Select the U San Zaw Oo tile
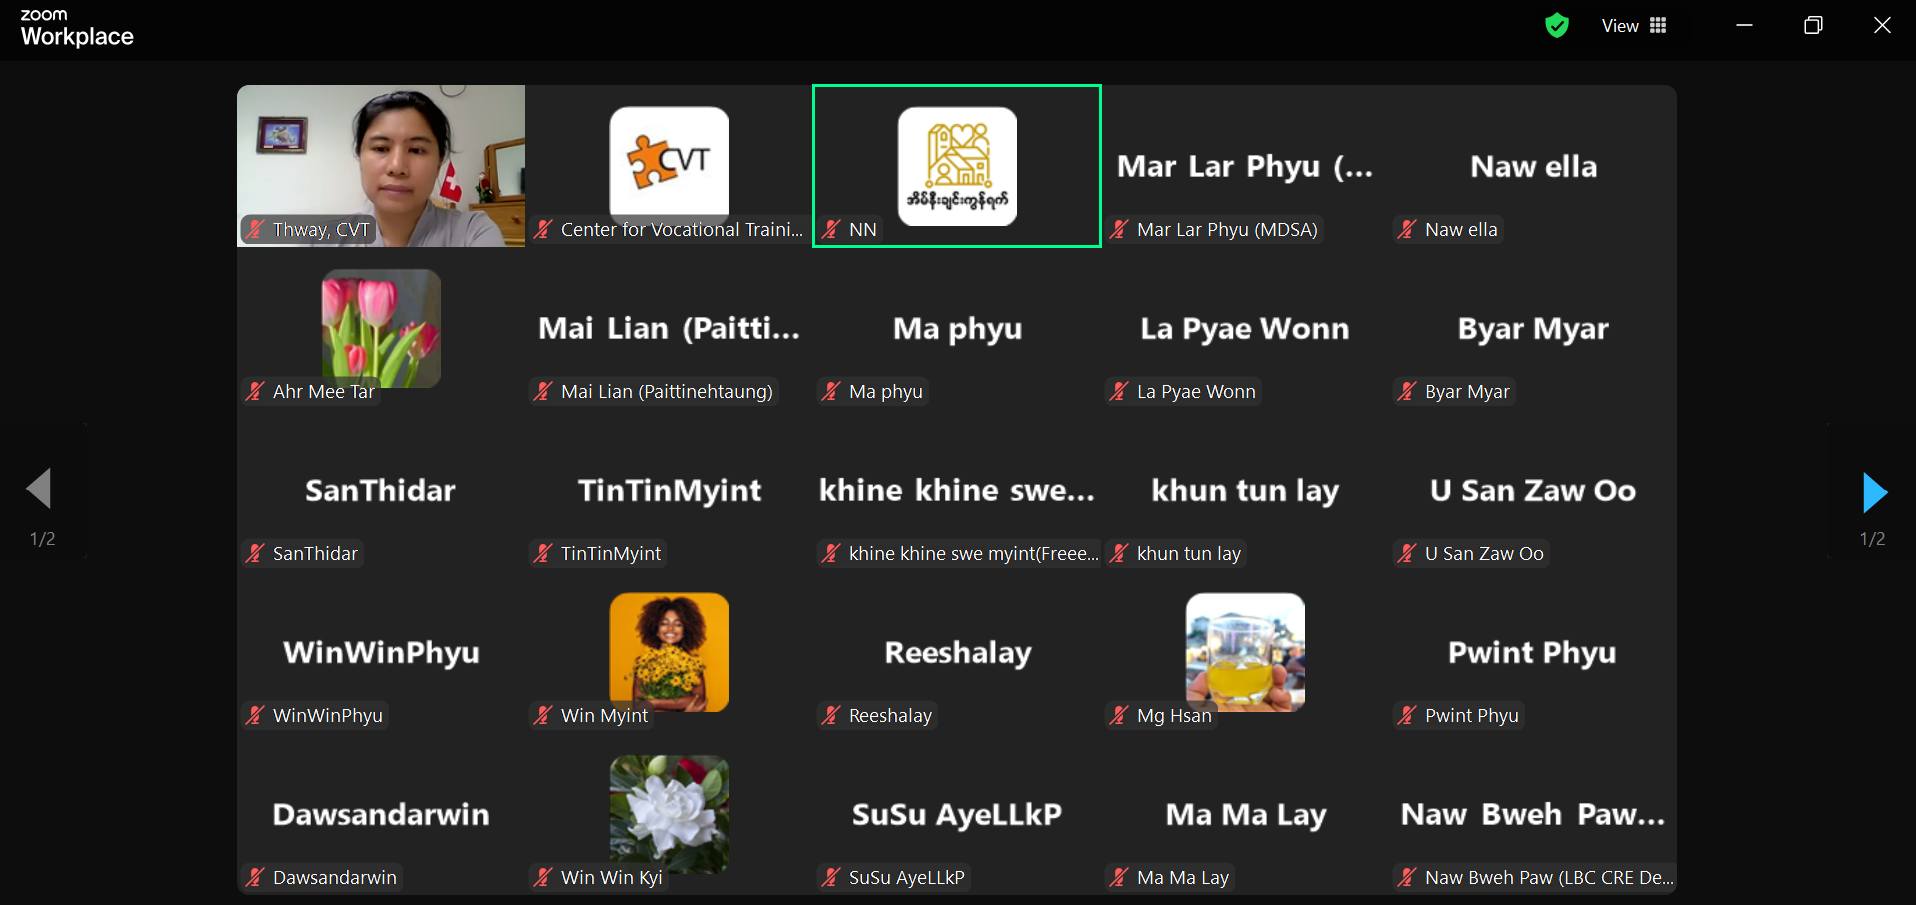The width and height of the screenshot is (1916, 905). (1533, 490)
